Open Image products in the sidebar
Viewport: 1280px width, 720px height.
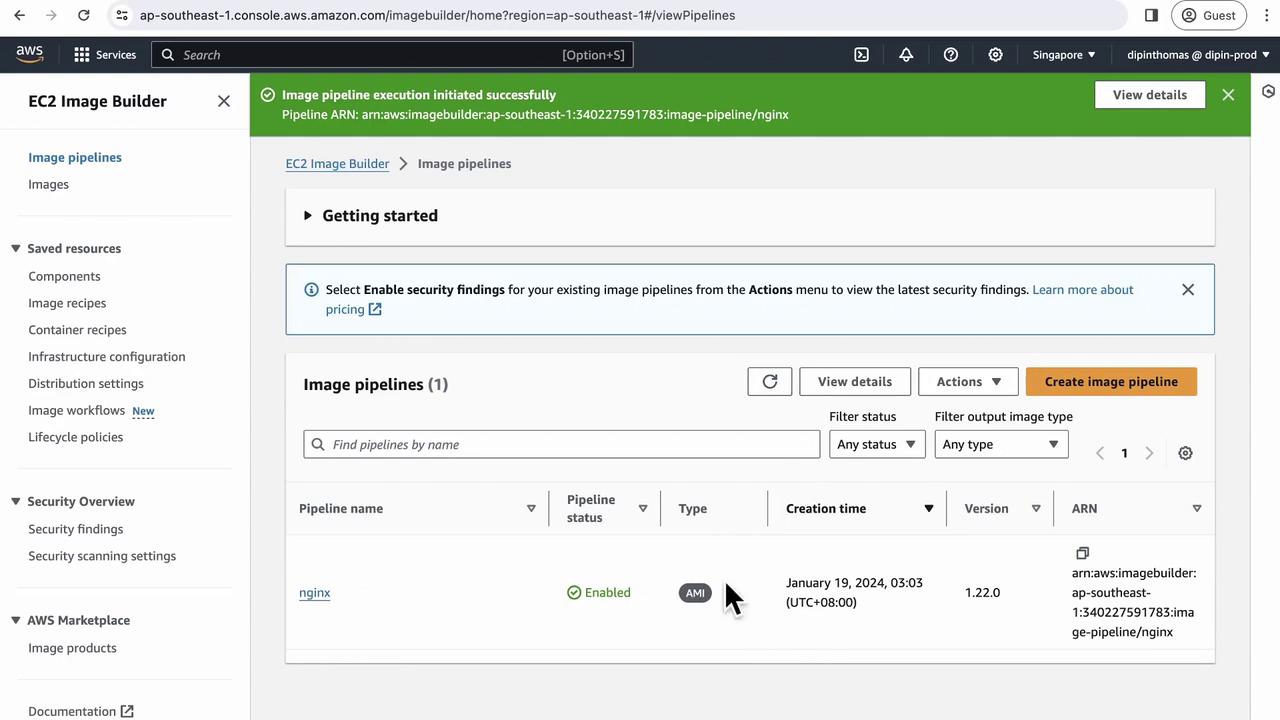pos(72,649)
